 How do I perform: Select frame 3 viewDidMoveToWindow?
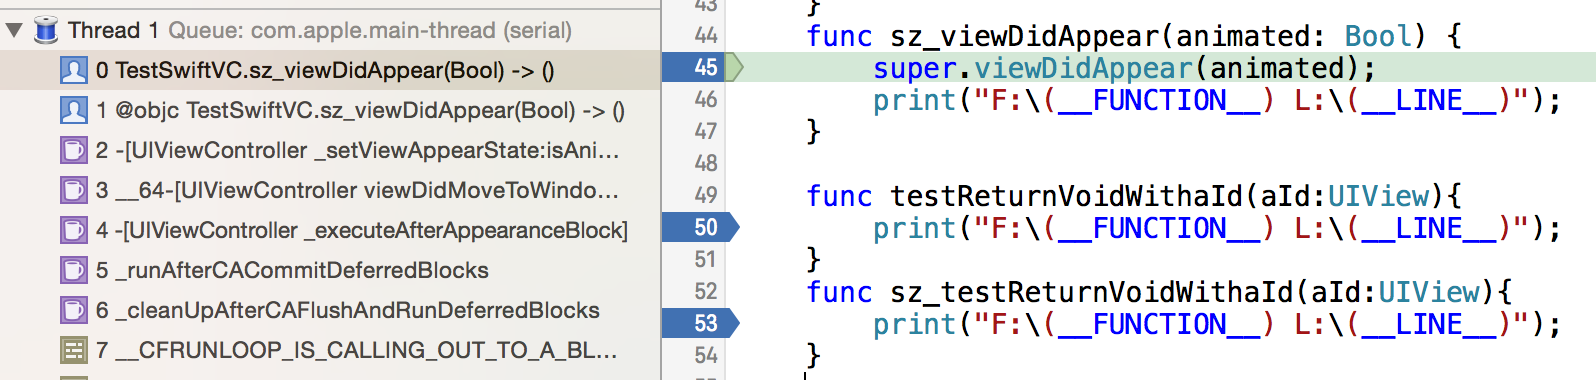point(330,190)
